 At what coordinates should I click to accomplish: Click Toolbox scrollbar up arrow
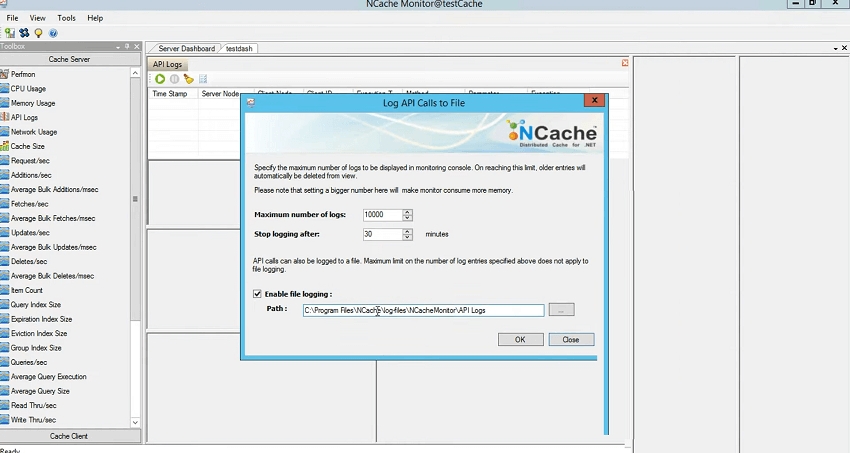coord(136,73)
